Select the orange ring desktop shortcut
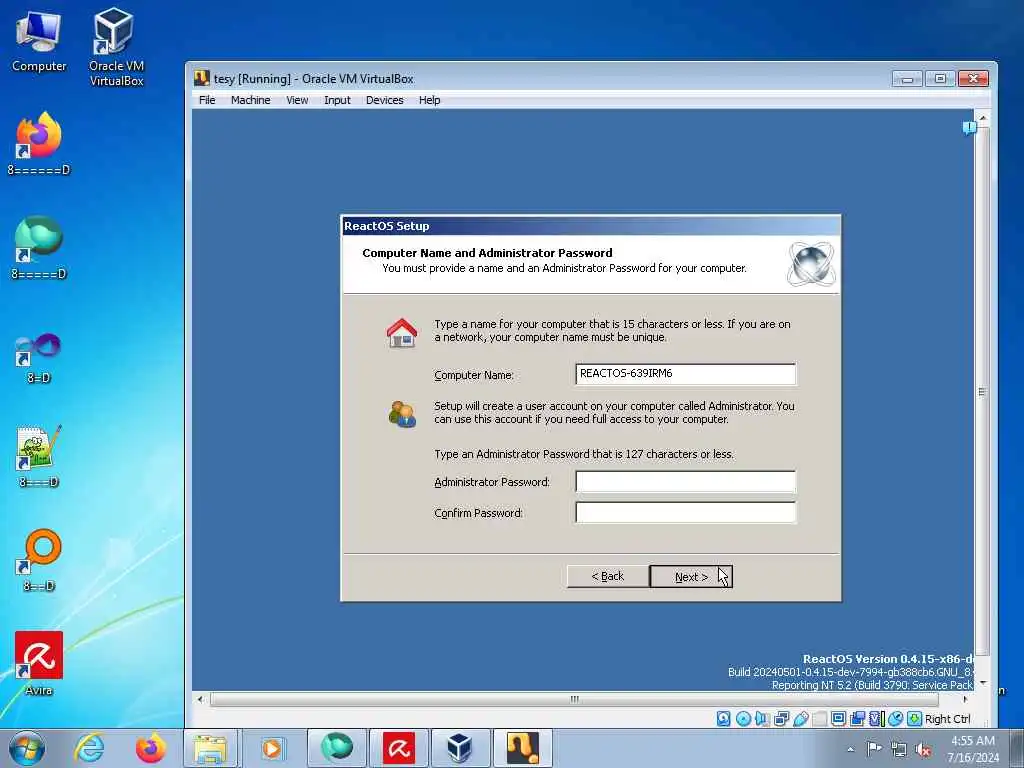 coord(39,560)
